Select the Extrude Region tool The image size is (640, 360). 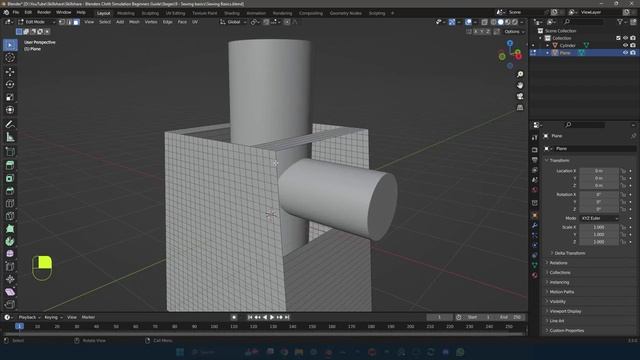[10, 165]
